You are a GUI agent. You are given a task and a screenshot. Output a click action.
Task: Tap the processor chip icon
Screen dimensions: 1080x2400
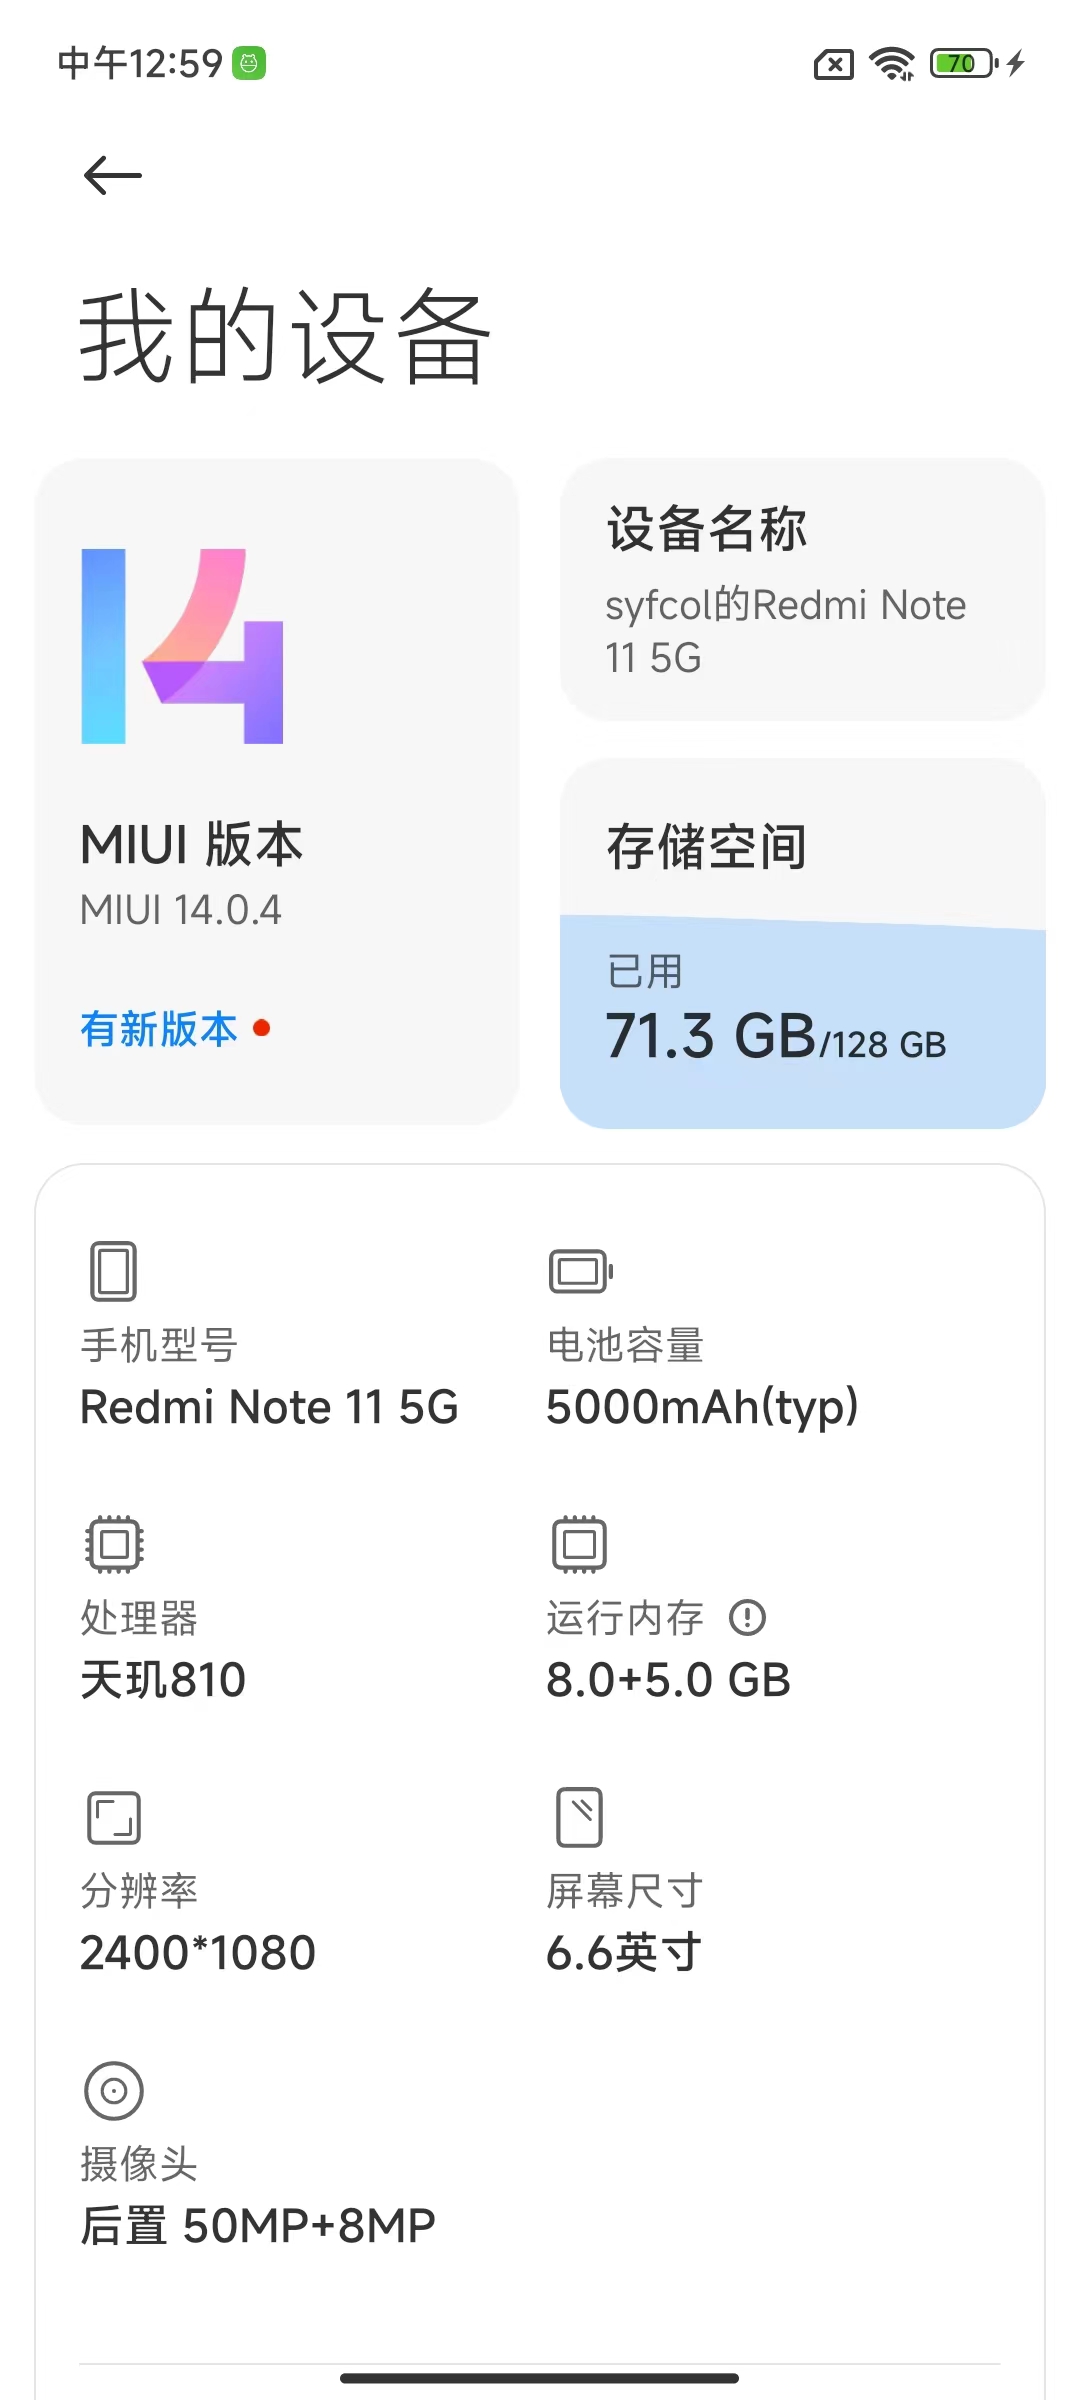point(113,1544)
